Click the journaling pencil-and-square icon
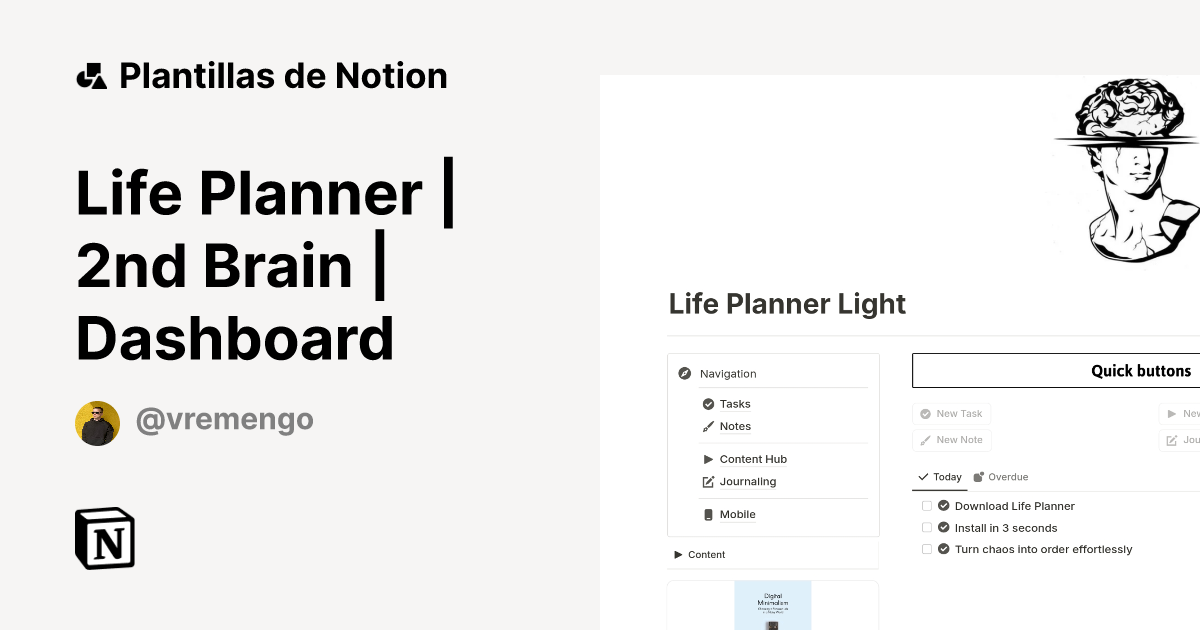Image resolution: width=1200 pixels, height=630 pixels. (x=707, y=481)
